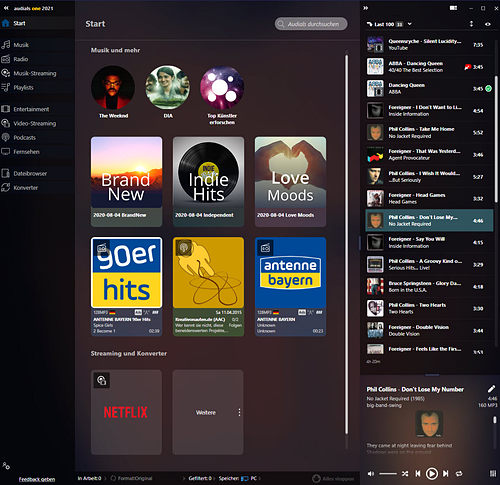
Task: Adjust the volume slider
Action: (388, 474)
